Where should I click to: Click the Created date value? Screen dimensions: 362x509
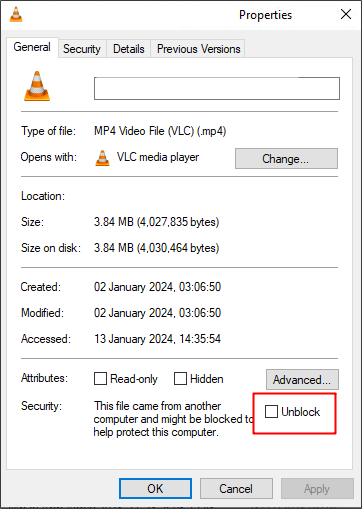click(x=157, y=287)
